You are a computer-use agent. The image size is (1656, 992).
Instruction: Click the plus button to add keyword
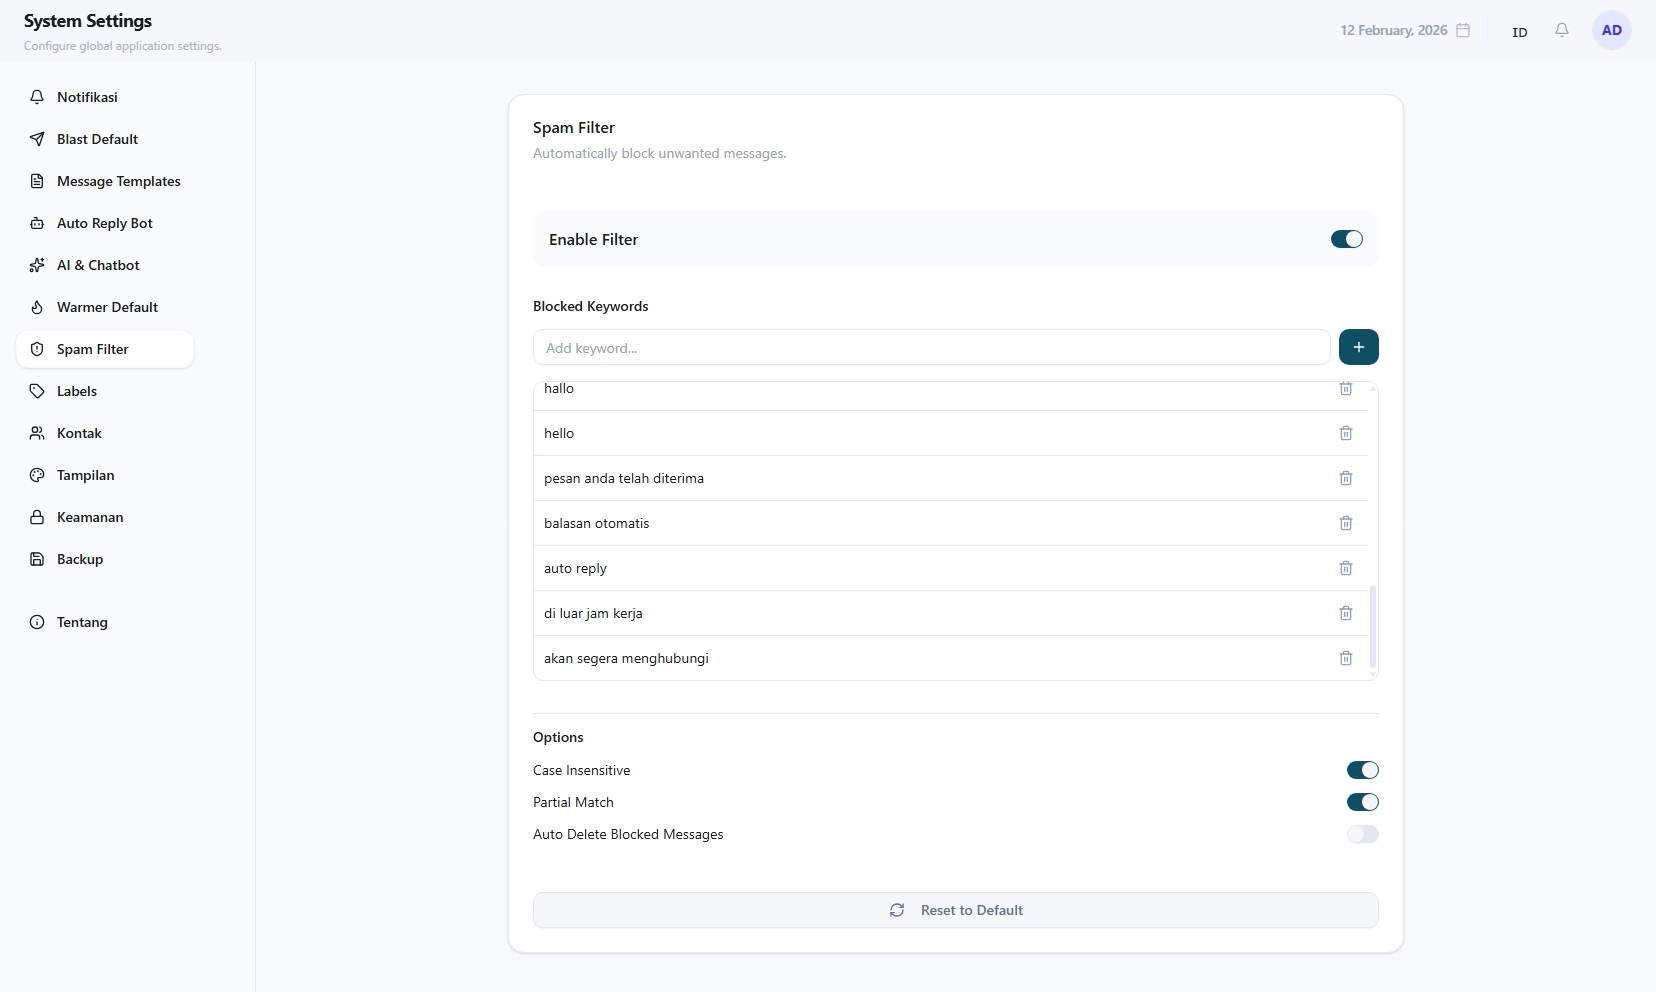(1358, 347)
